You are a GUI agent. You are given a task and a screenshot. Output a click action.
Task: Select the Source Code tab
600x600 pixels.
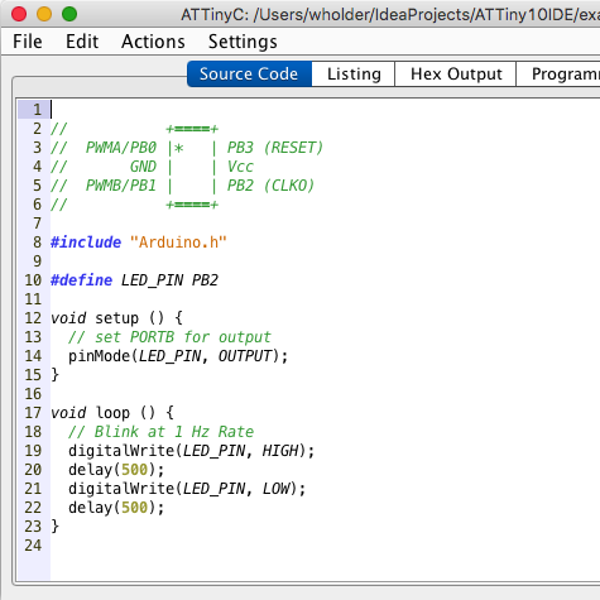[249, 74]
